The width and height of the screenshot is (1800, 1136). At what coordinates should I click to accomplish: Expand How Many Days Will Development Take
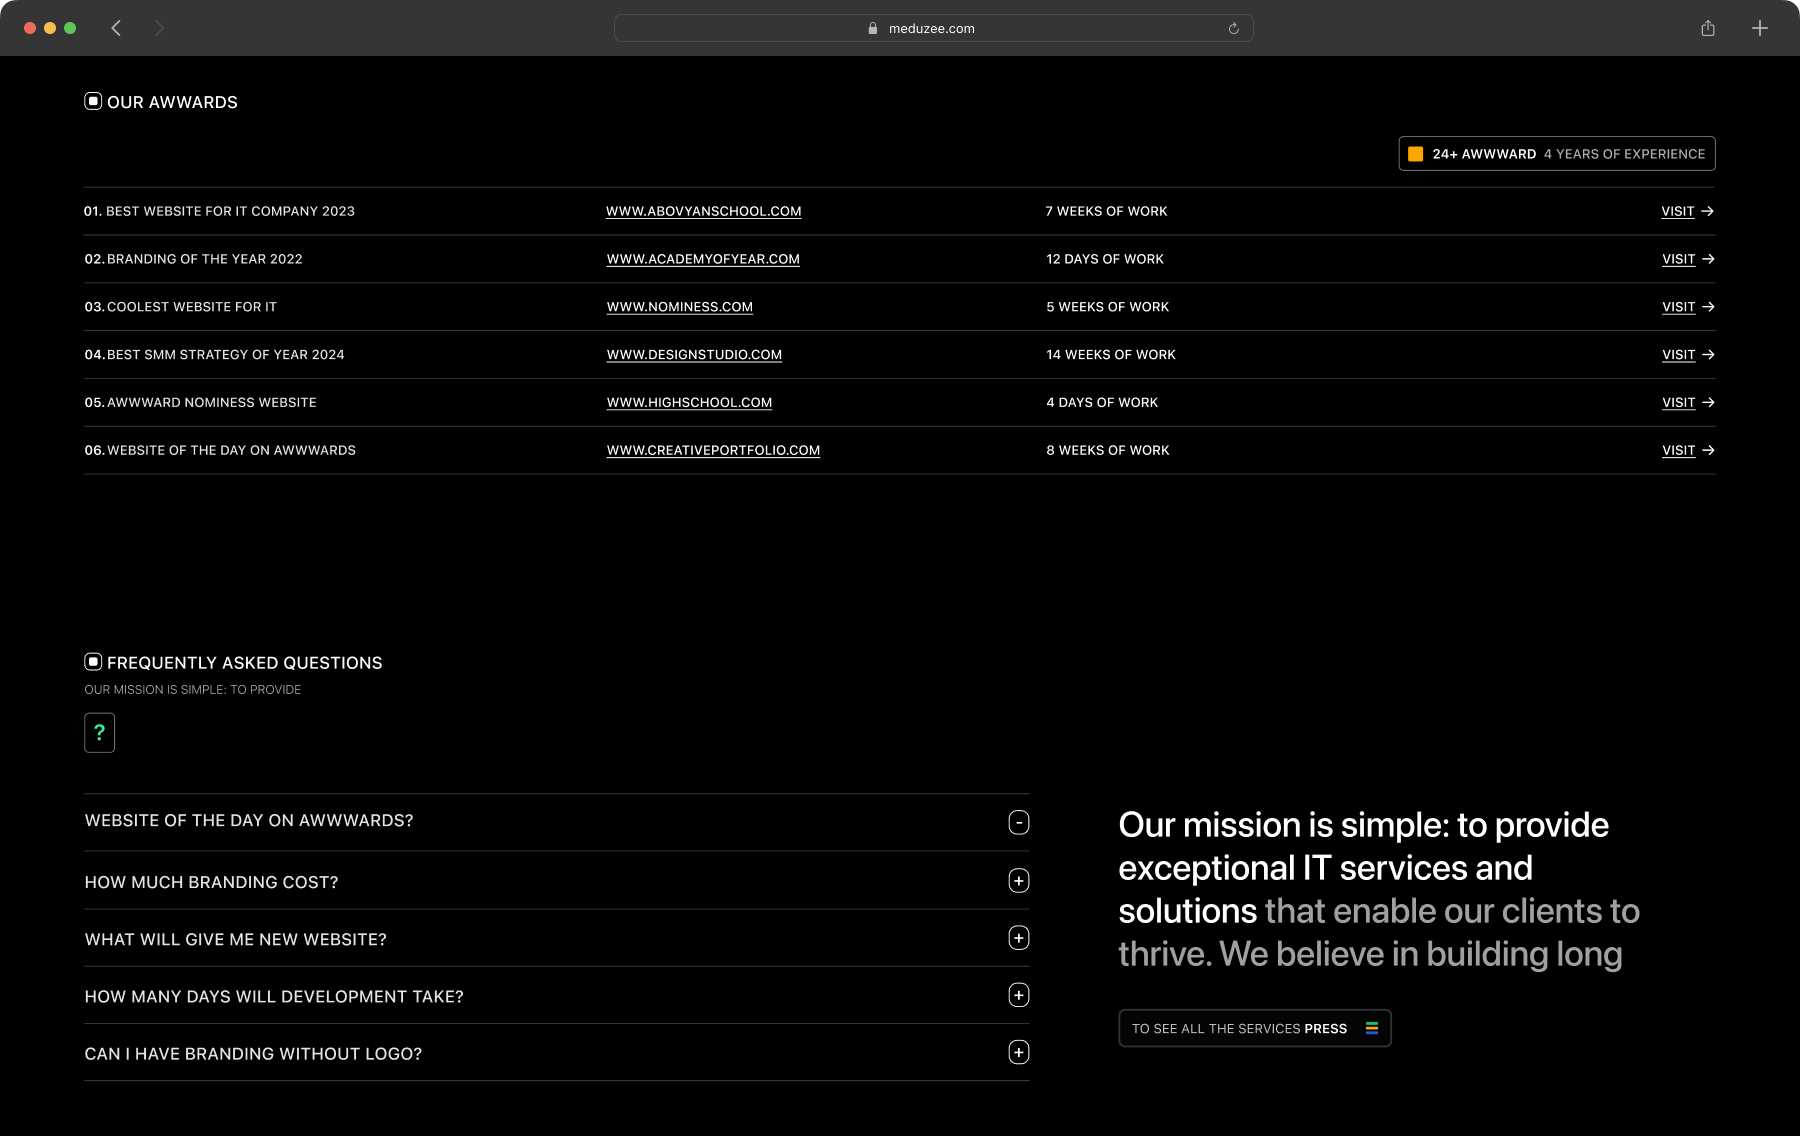[x=1018, y=995]
